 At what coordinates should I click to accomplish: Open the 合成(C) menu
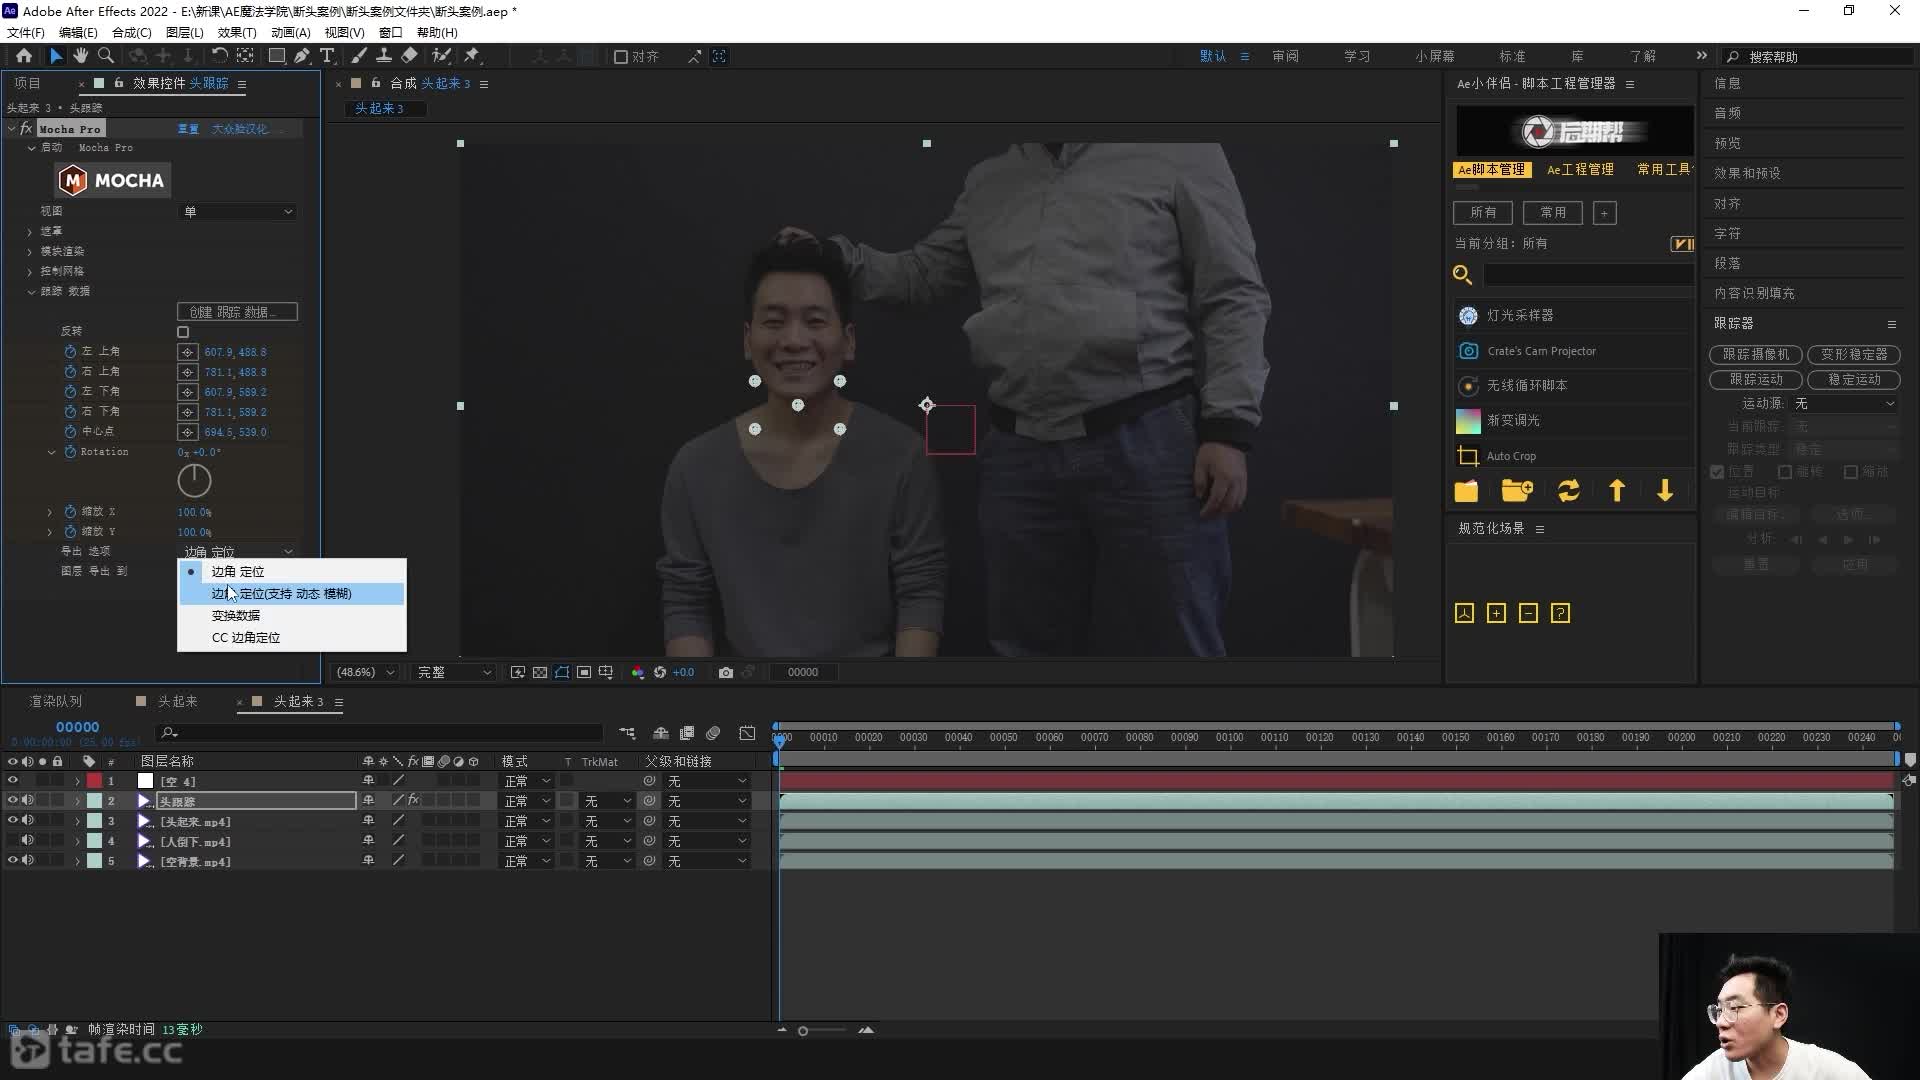(131, 32)
